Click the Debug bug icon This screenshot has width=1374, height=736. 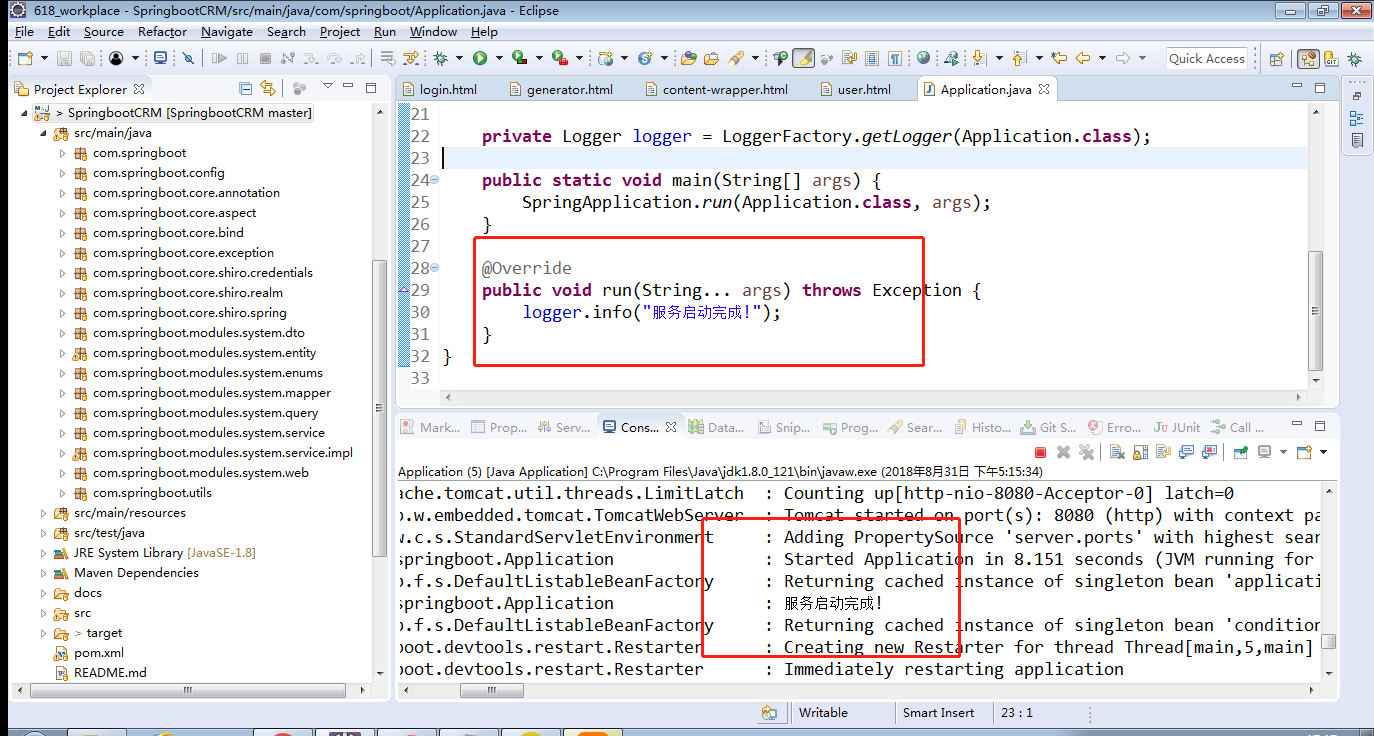(441, 58)
